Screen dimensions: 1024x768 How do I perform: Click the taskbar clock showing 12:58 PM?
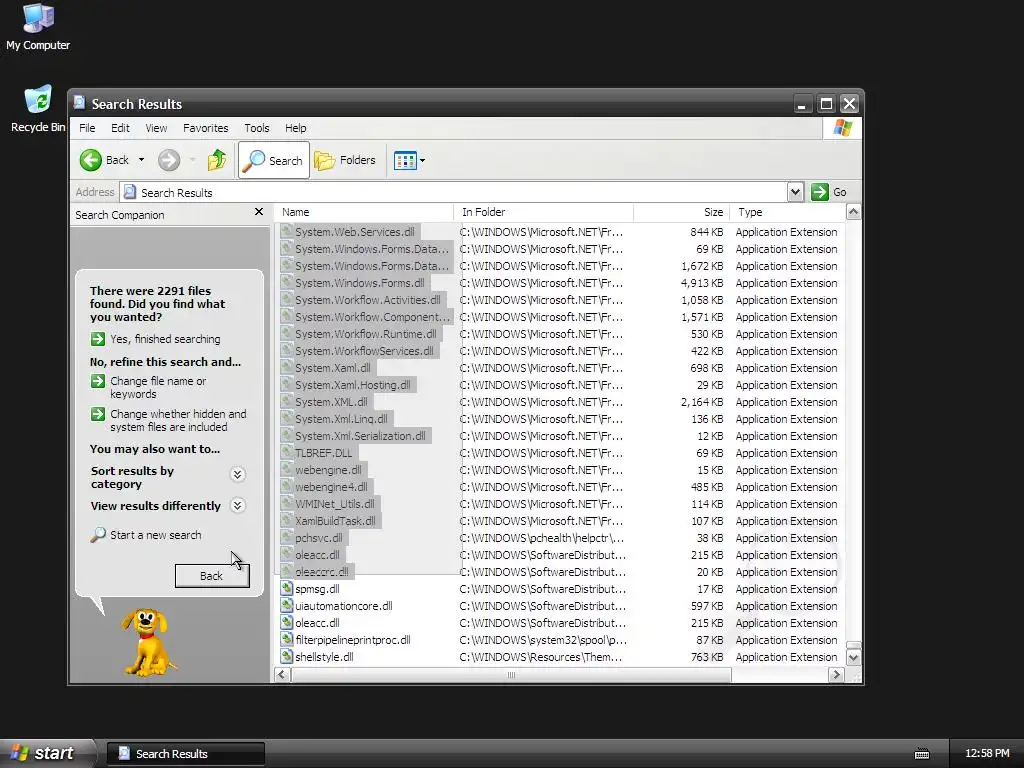[x=987, y=754]
